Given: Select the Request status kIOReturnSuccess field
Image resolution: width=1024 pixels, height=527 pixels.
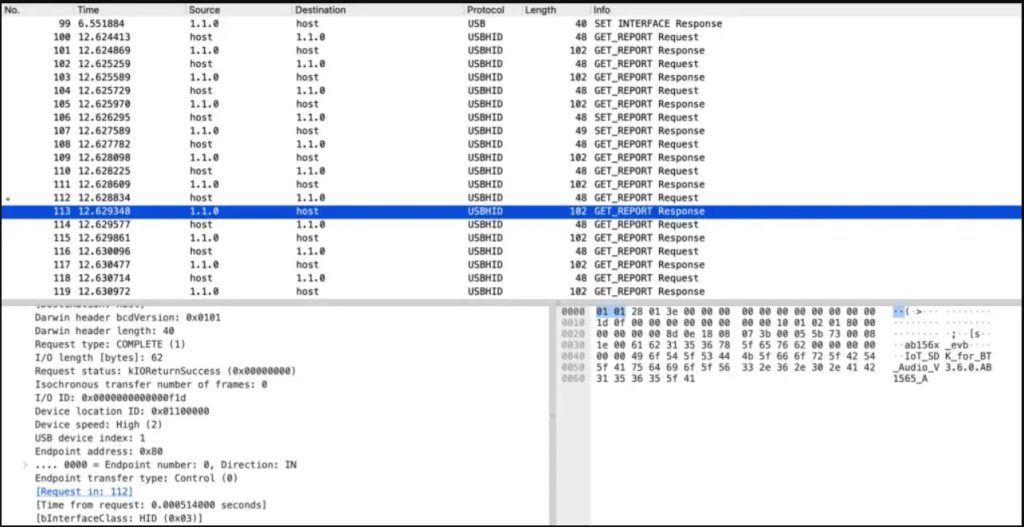Looking at the screenshot, I should coord(165,372).
